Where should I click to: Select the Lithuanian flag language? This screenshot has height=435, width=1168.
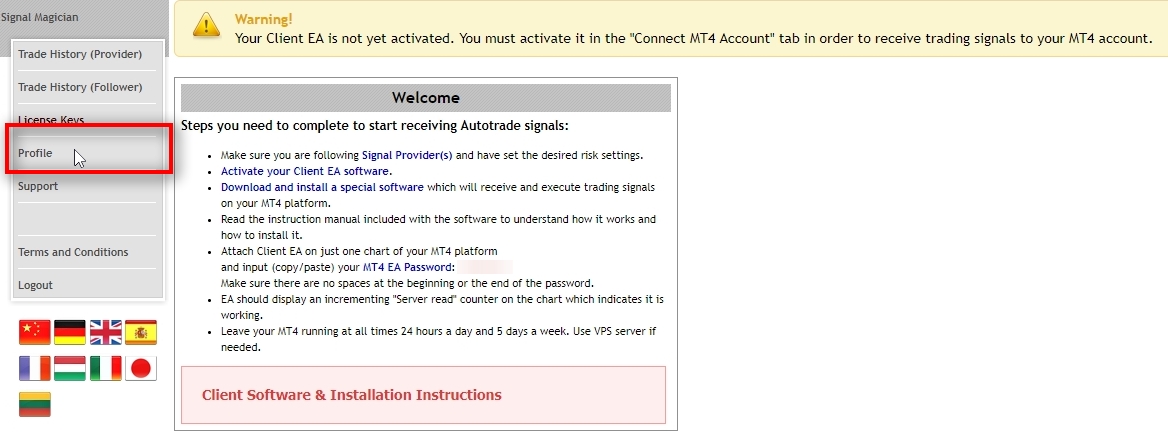[35, 404]
